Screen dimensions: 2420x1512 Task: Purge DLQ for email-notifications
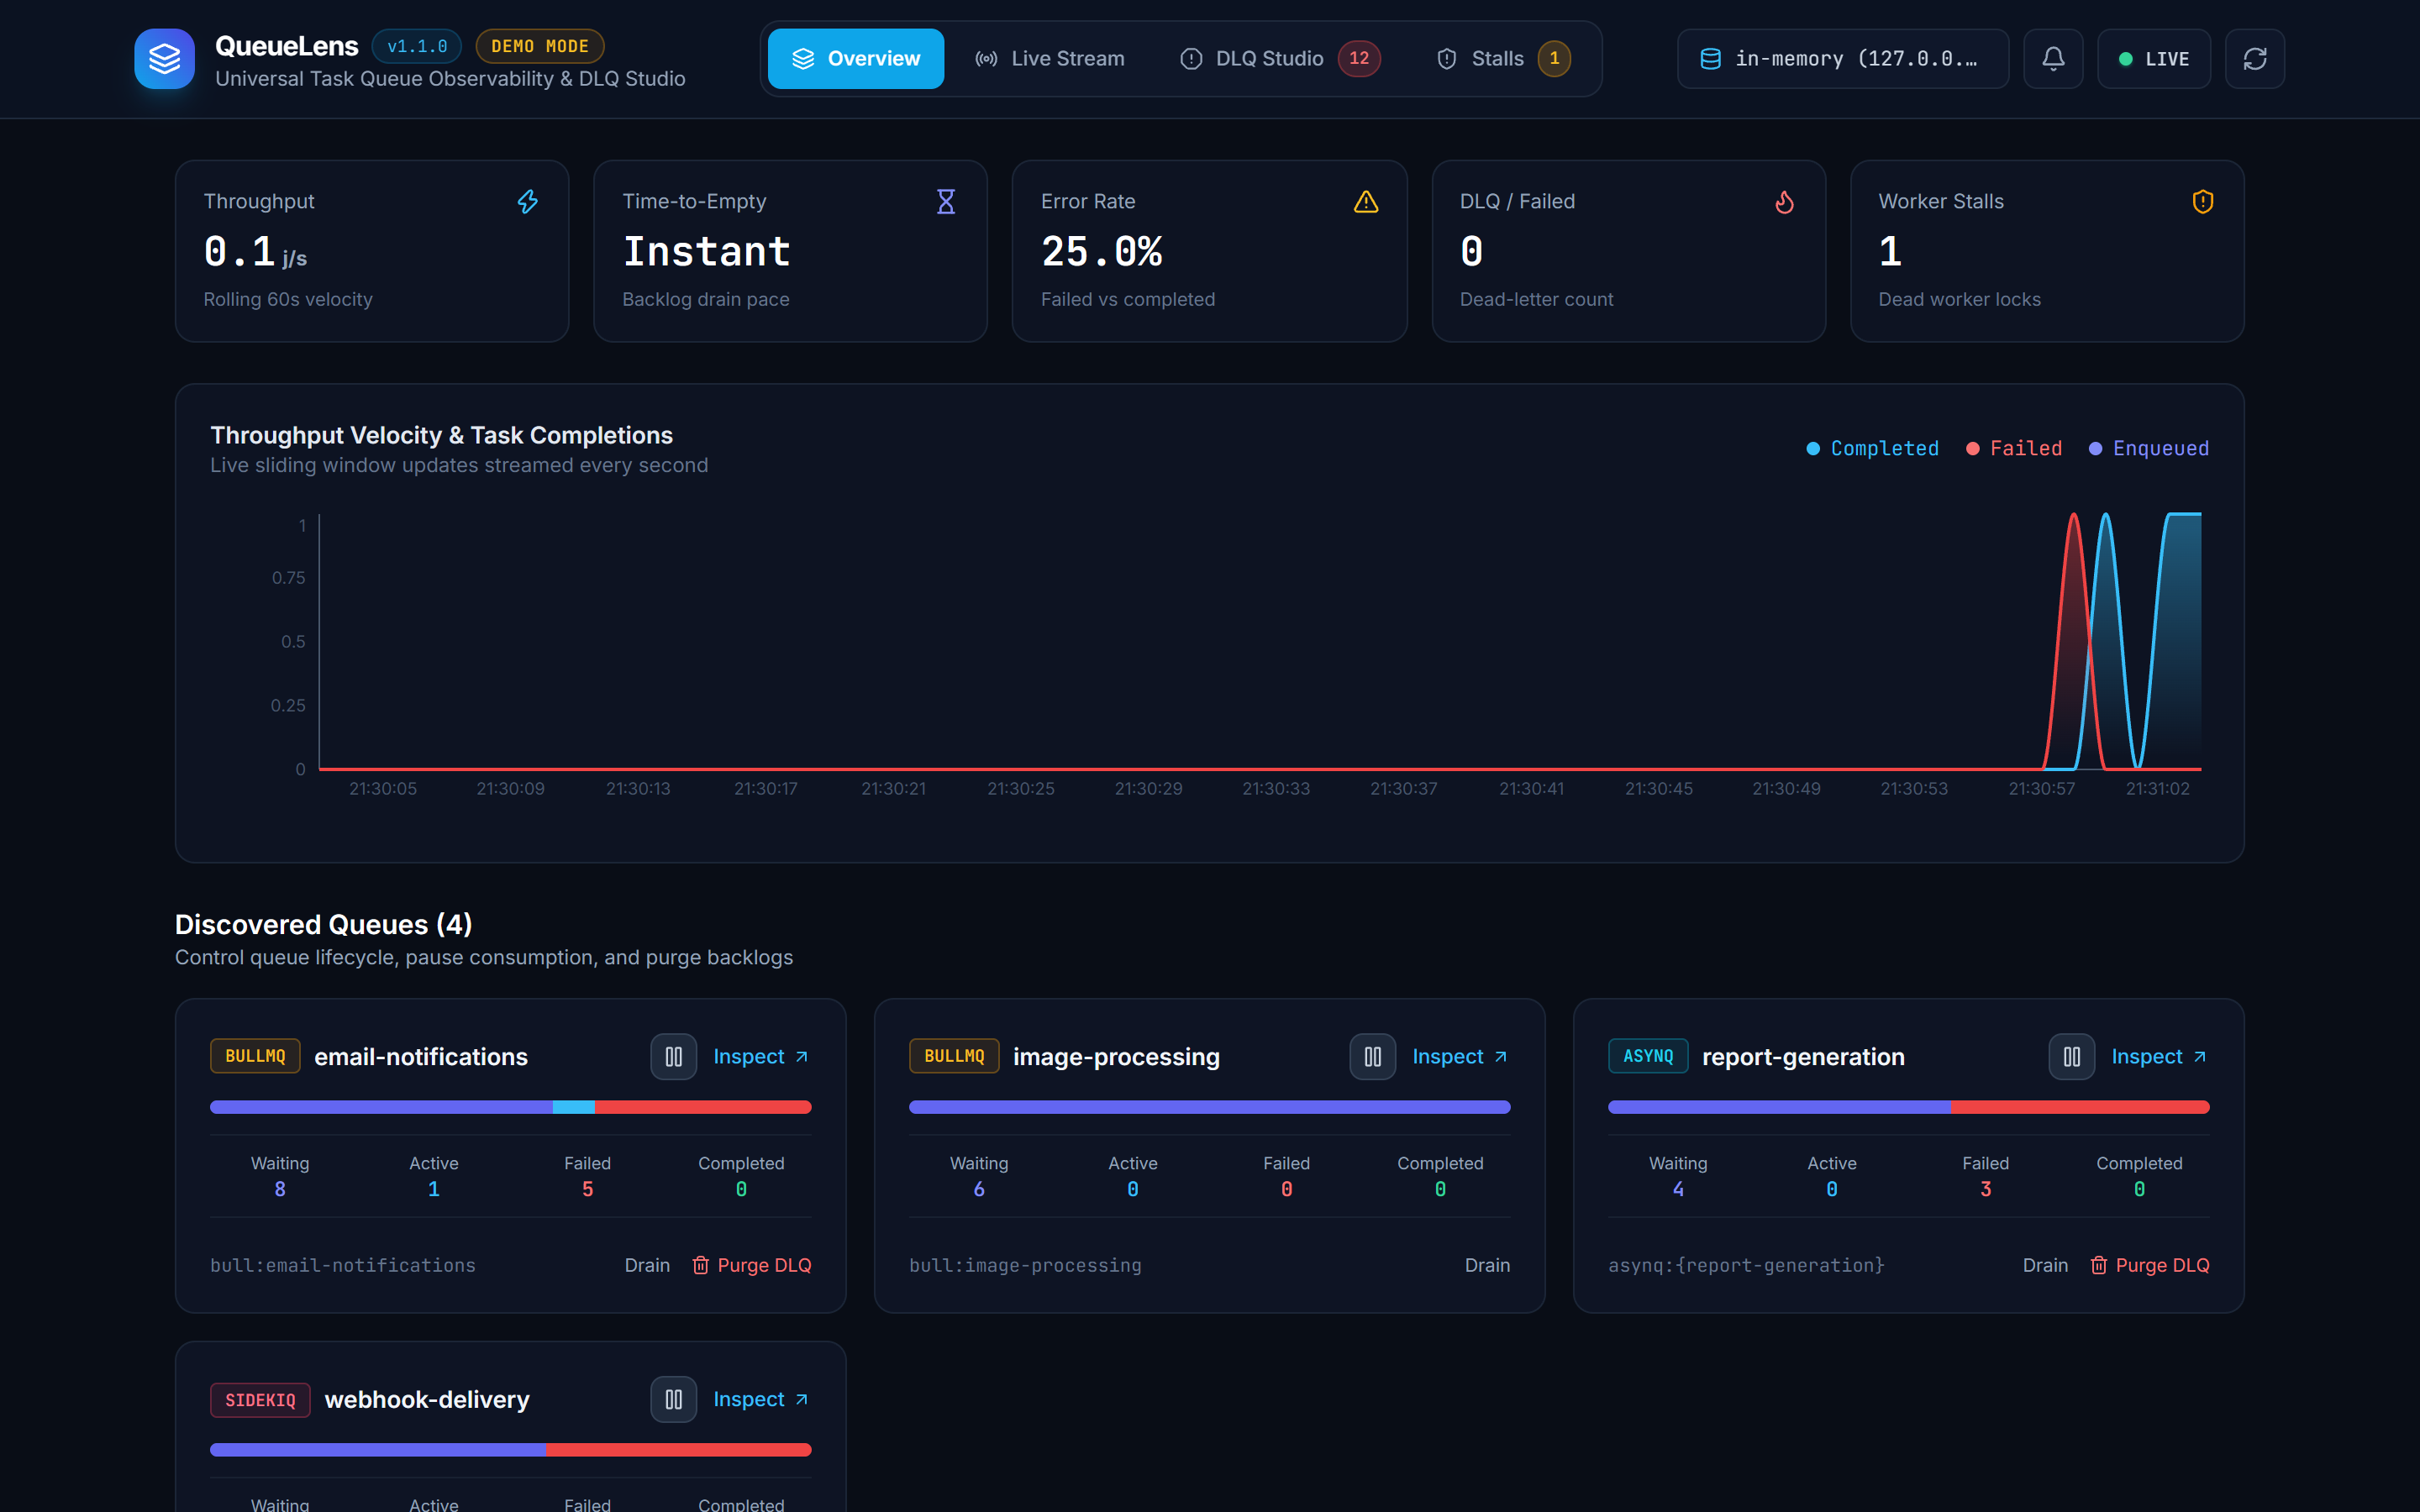point(752,1266)
